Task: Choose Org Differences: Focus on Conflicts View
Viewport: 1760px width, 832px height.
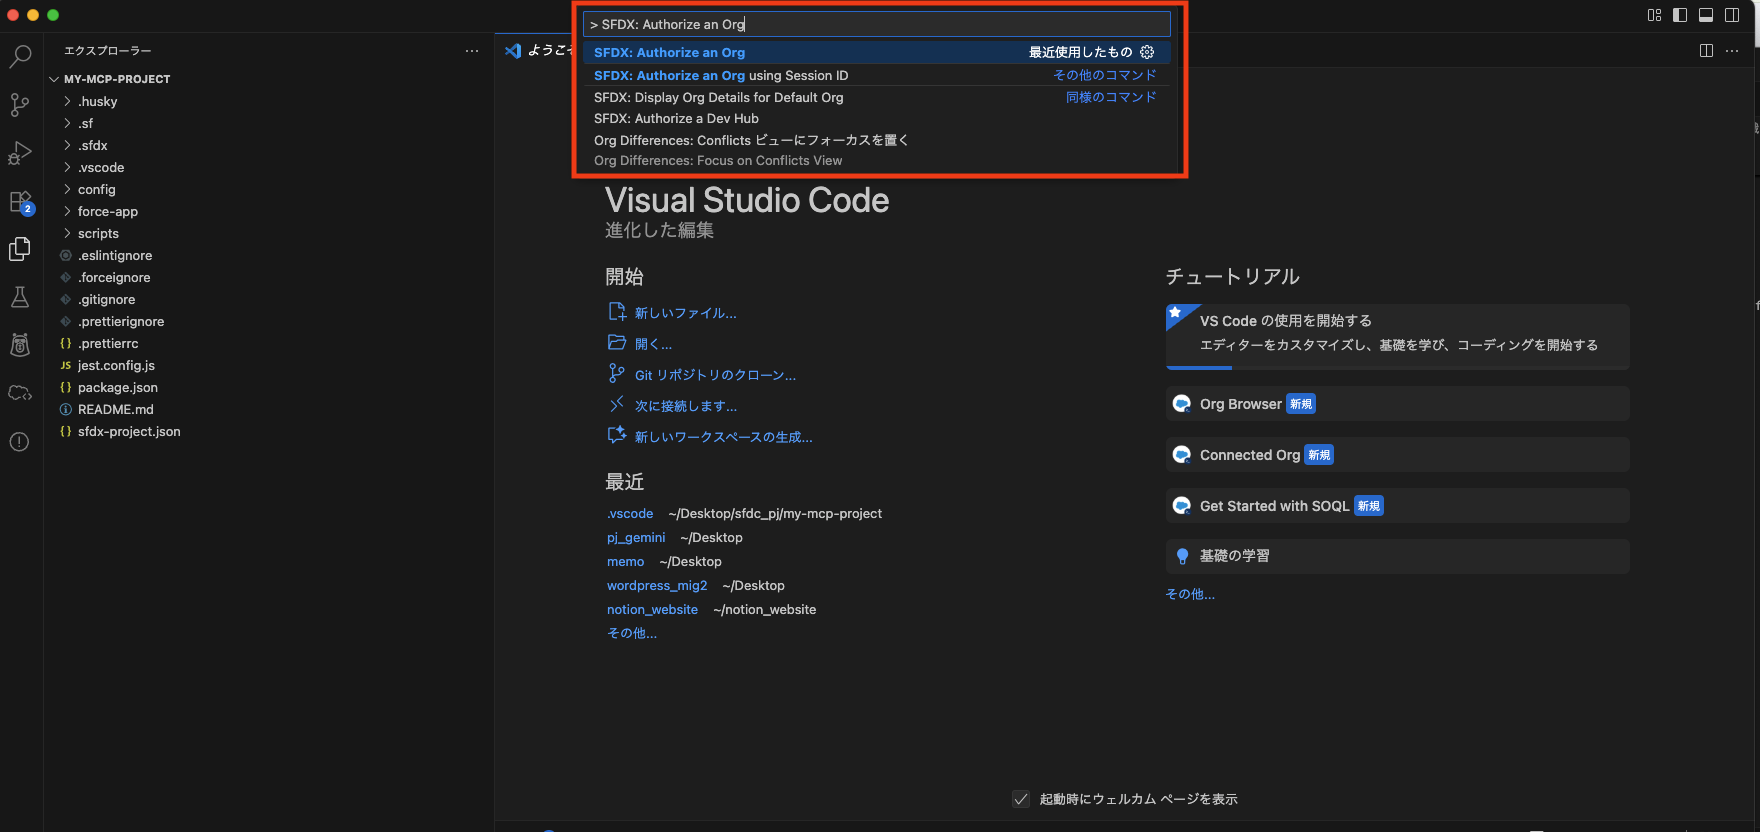Action: pos(876,160)
